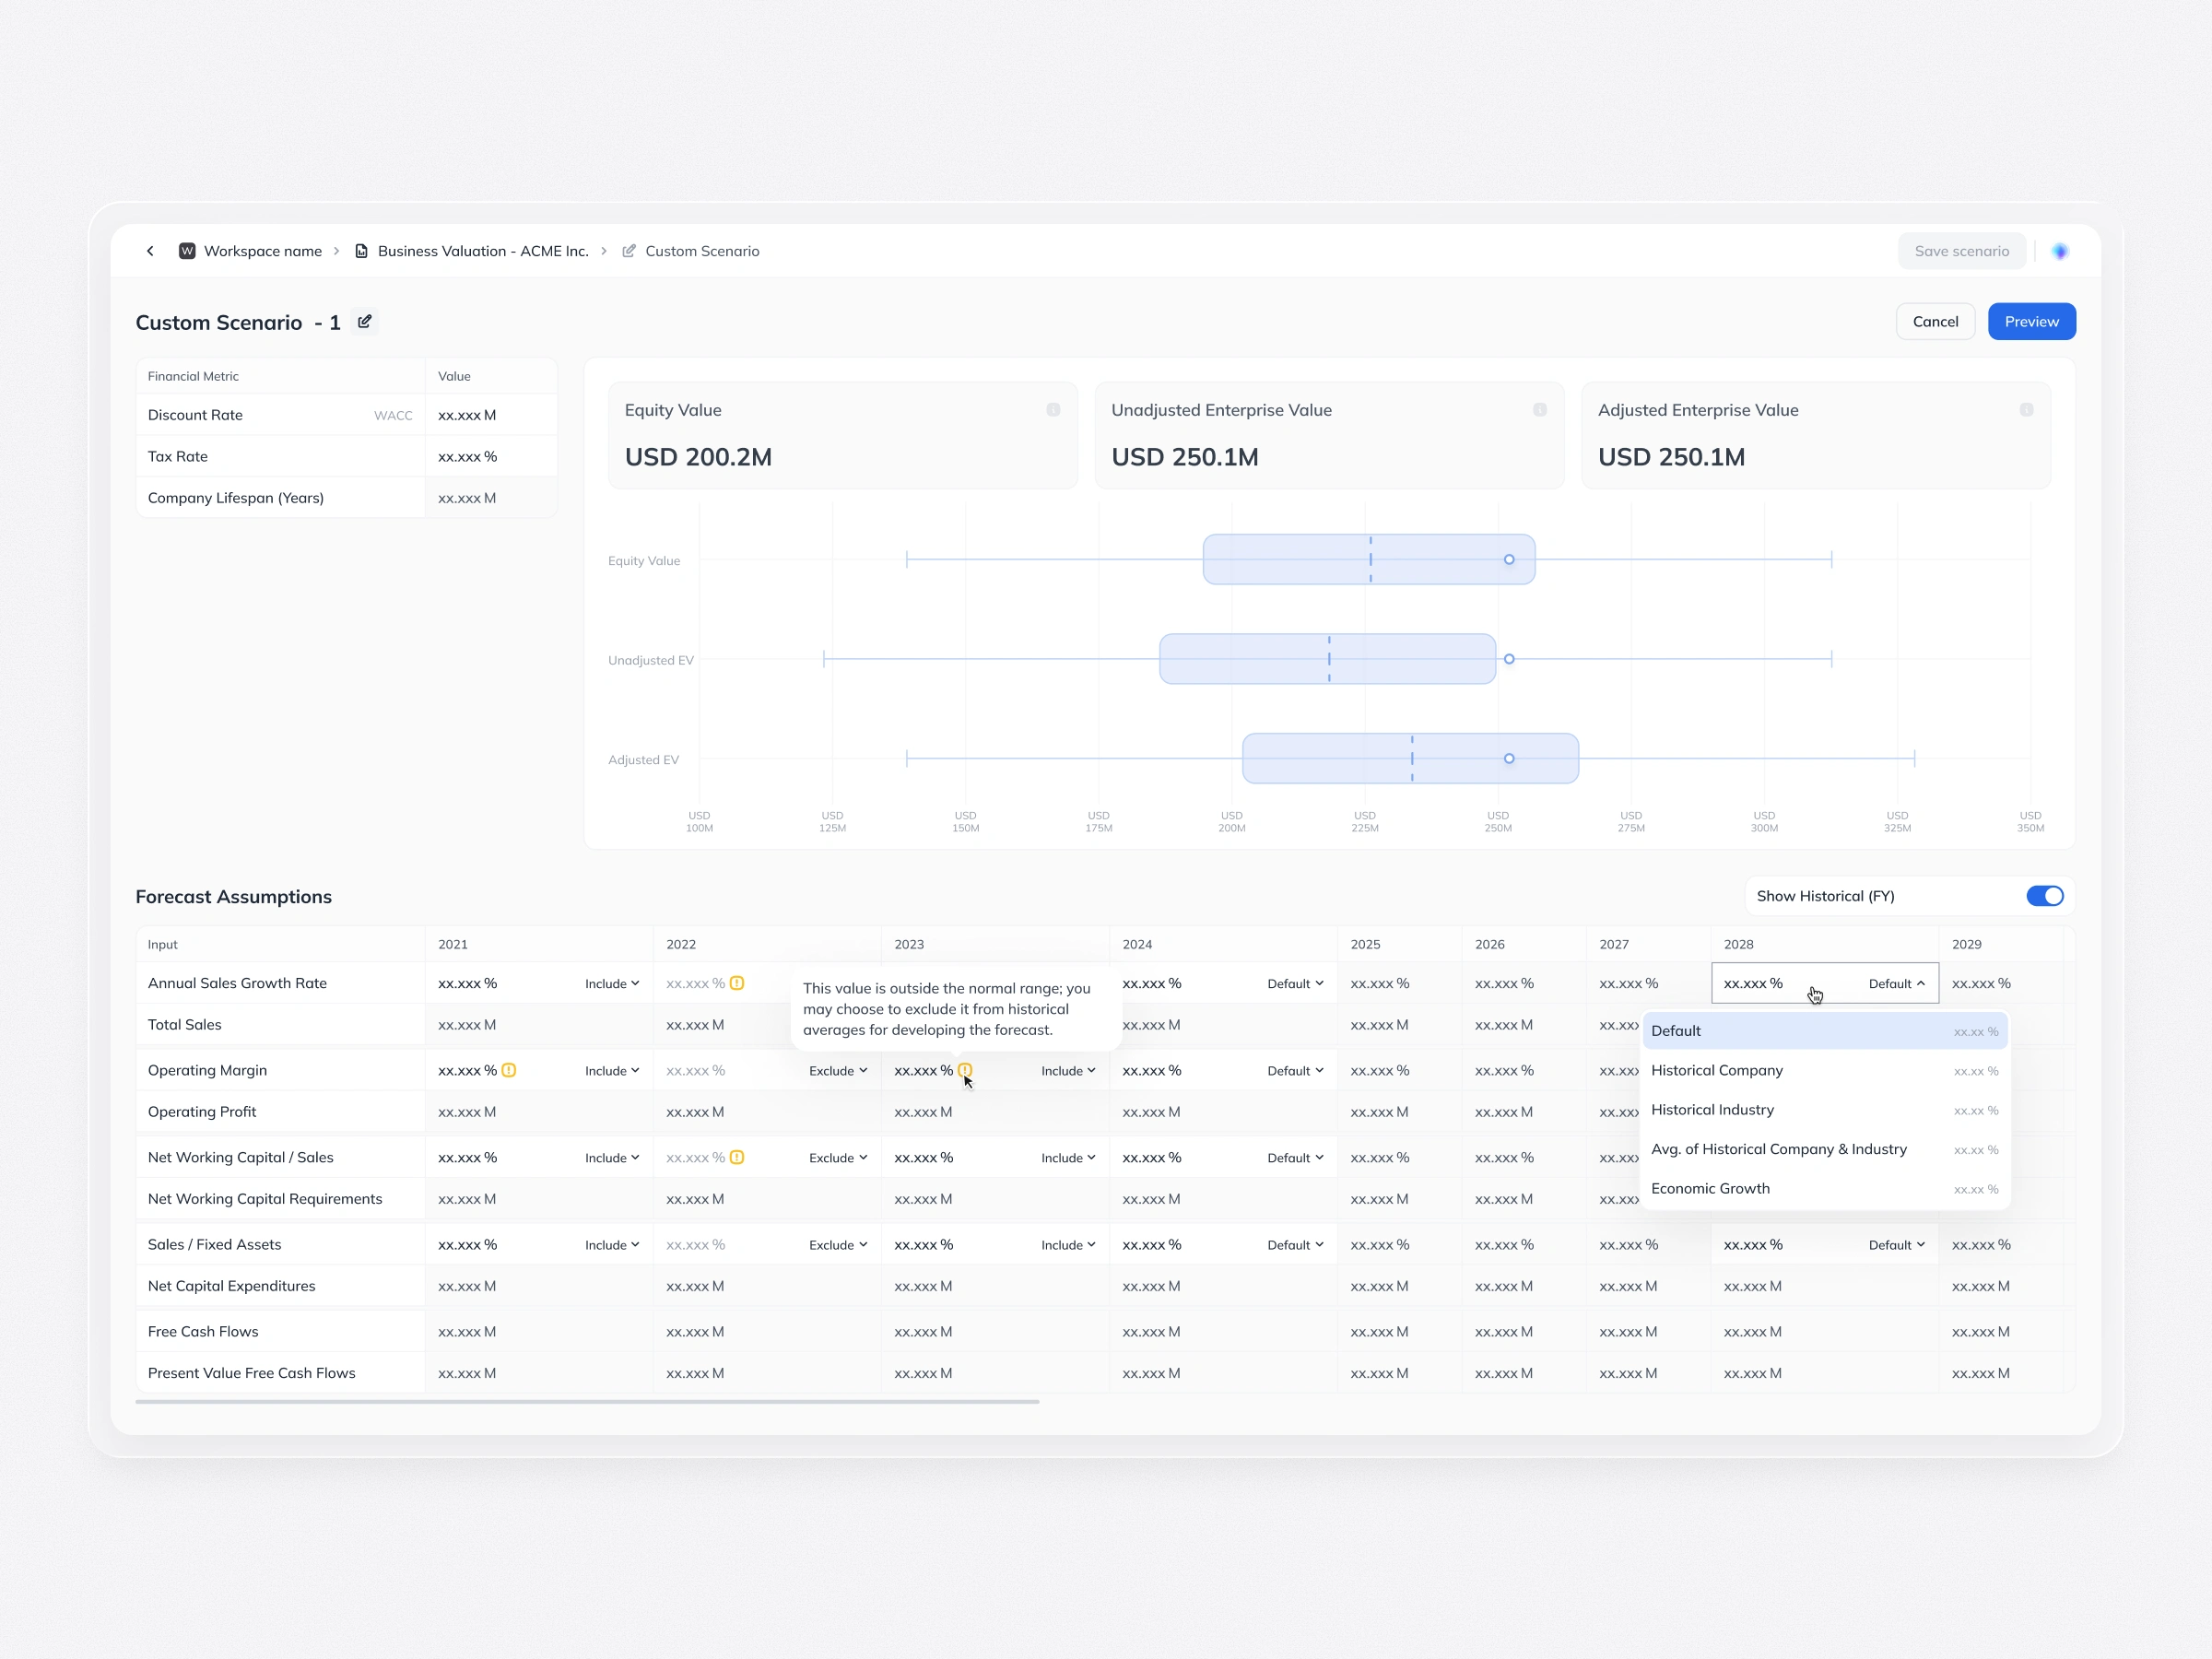
Task: Open 2028 Sales / Fixed Assets Default dropdown
Action: click(1897, 1245)
